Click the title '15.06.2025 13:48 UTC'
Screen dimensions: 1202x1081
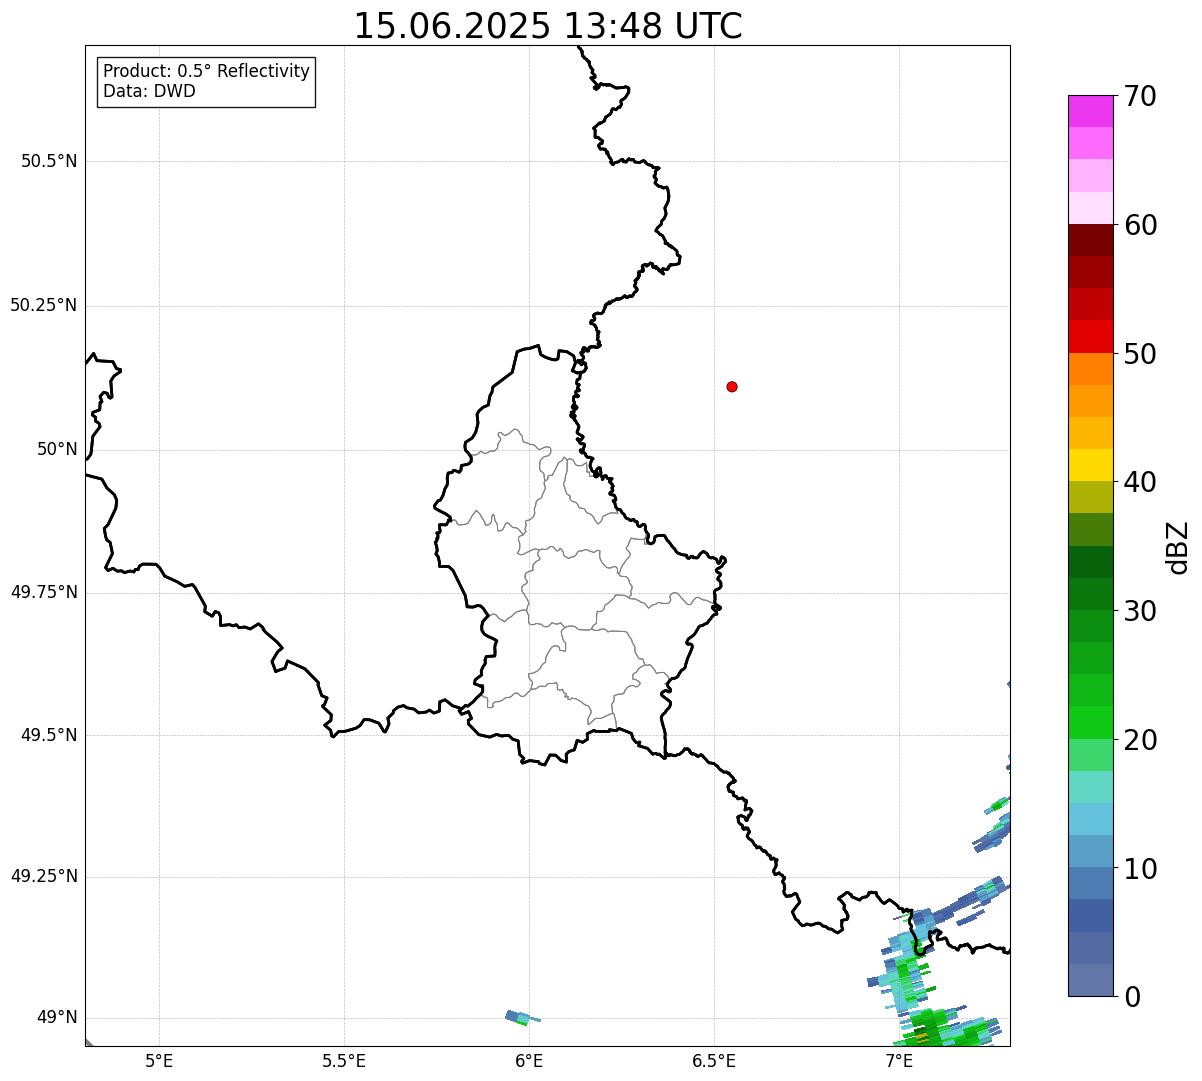point(548,26)
